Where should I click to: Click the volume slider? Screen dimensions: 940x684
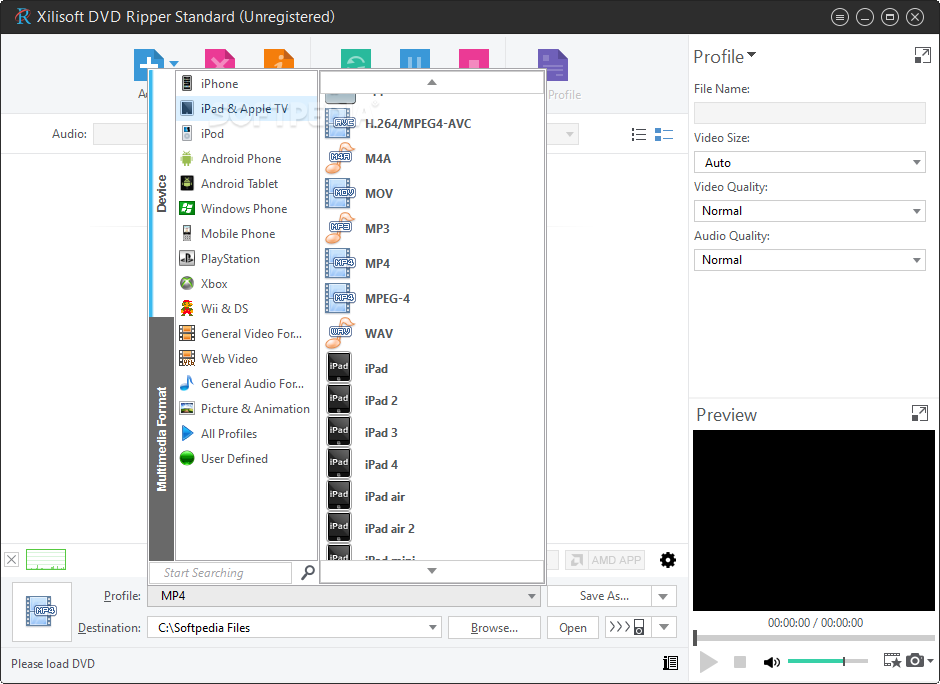coord(828,661)
